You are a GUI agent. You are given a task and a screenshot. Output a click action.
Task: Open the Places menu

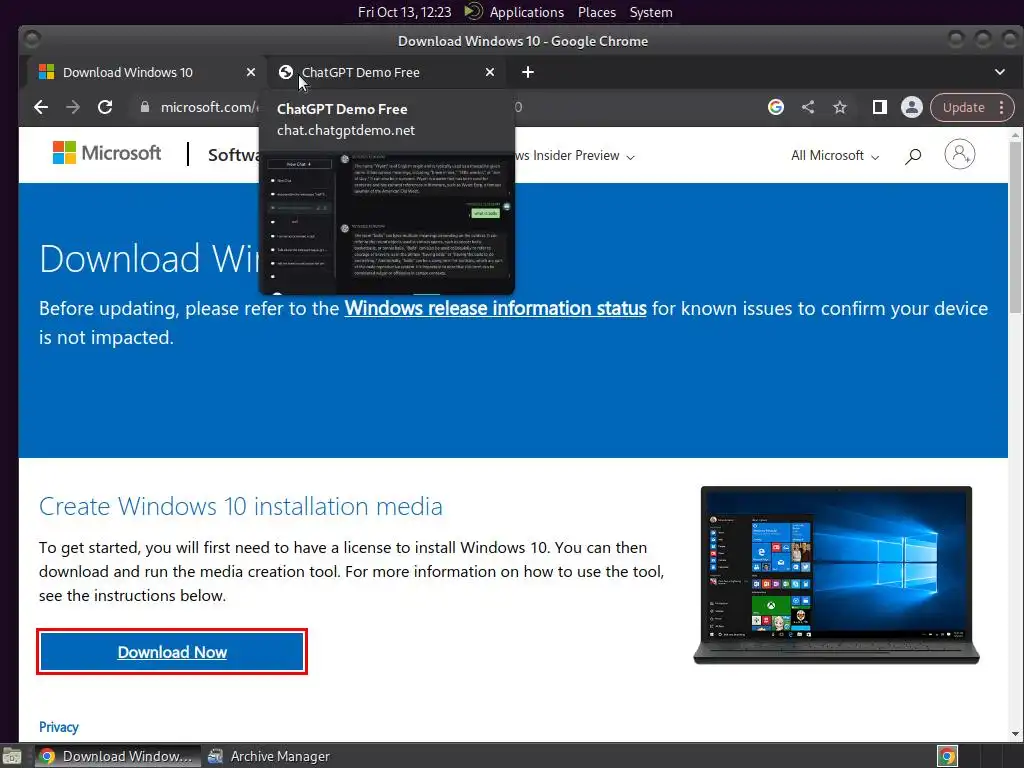pyautogui.click(x=597, y=12)
